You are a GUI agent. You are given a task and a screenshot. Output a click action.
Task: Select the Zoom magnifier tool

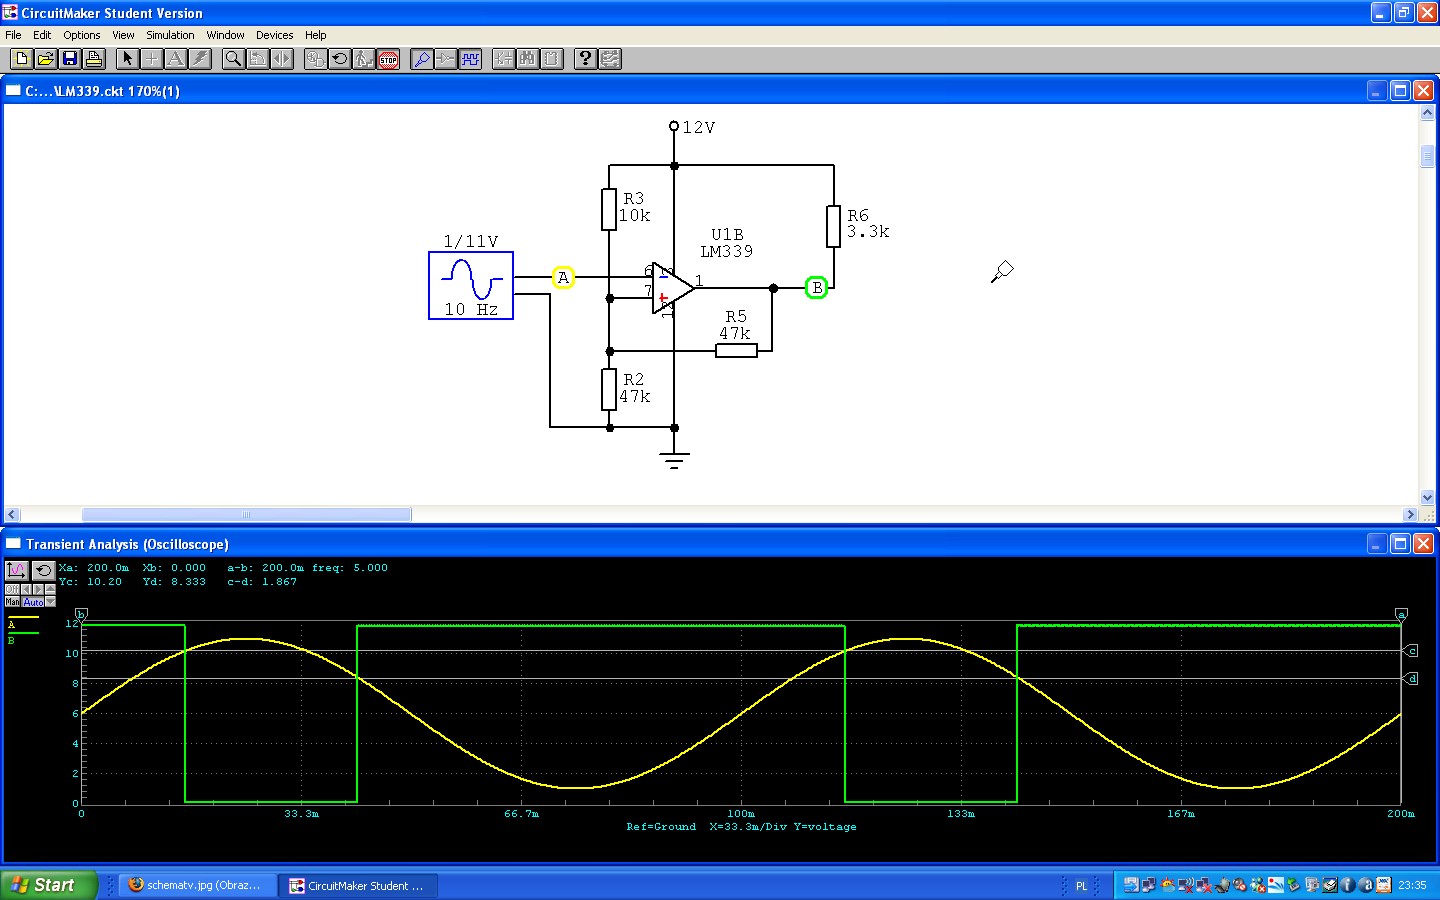(x=233, y=59)
